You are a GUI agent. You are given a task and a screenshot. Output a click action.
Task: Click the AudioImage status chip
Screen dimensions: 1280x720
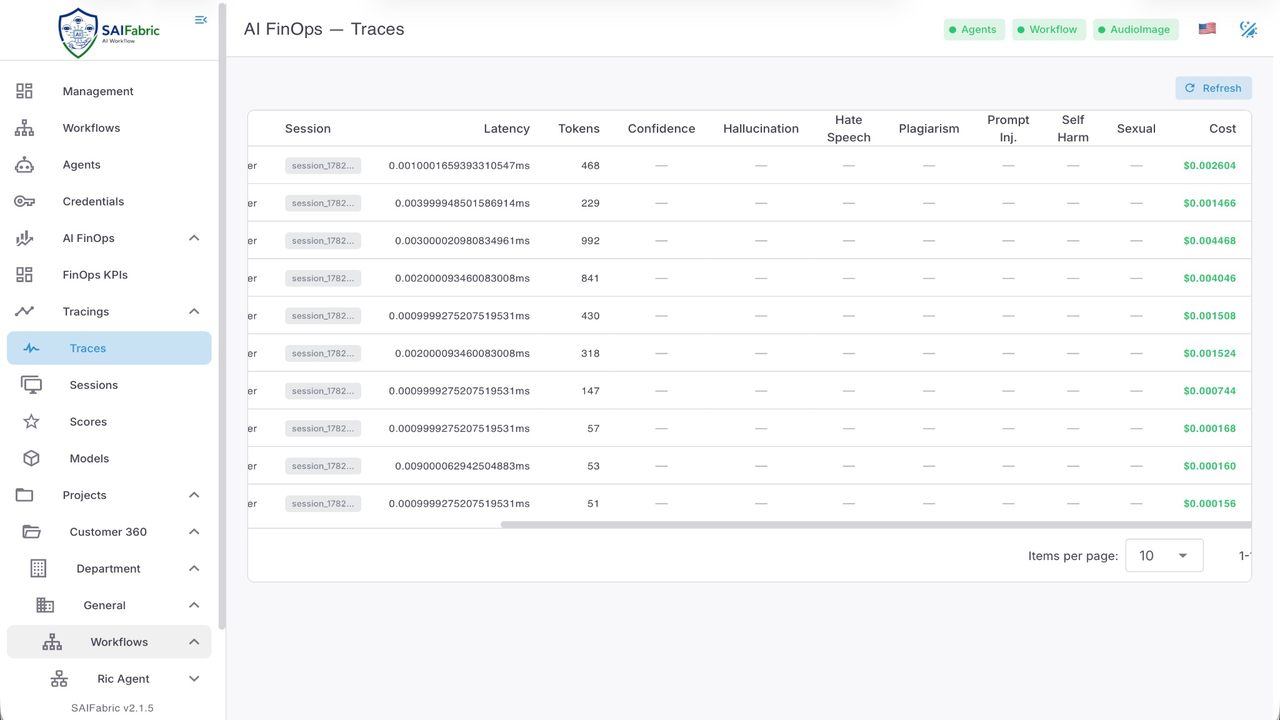pos(1136,30)
